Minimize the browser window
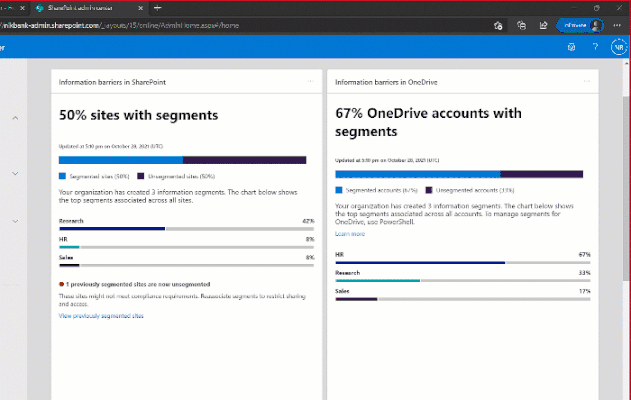This screenshot has width=631, height=400. 574,8
